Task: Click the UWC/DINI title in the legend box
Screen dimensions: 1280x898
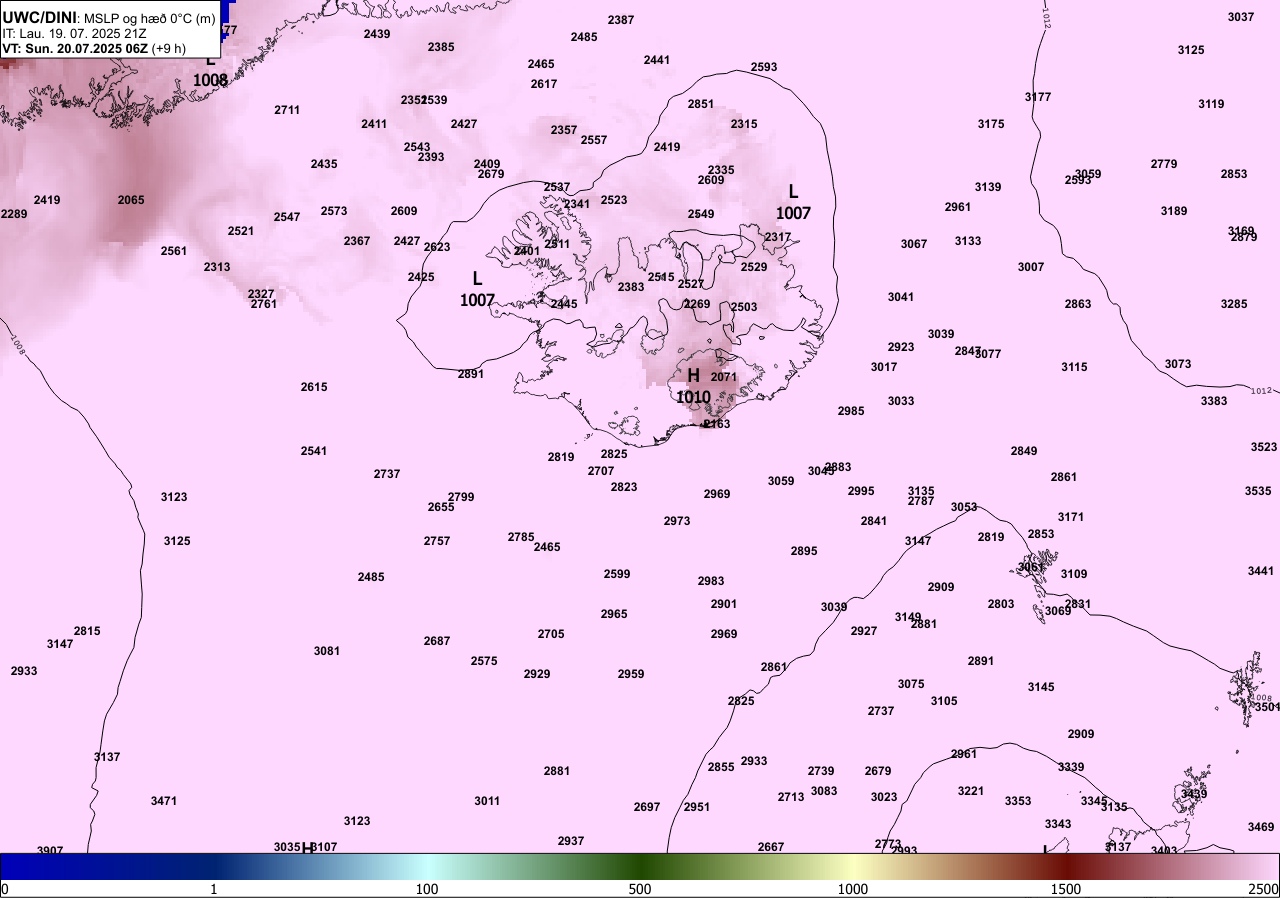Action: coord(39,17)
